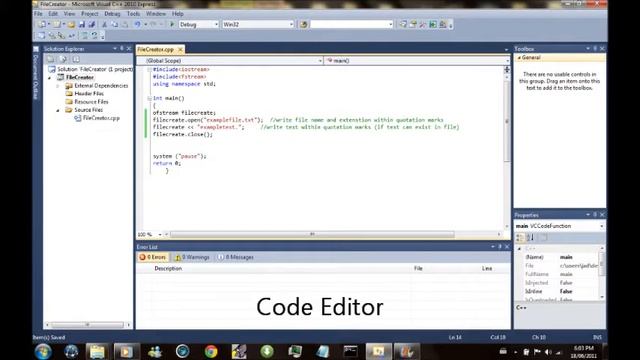Open the View menu

coord(69,14)
